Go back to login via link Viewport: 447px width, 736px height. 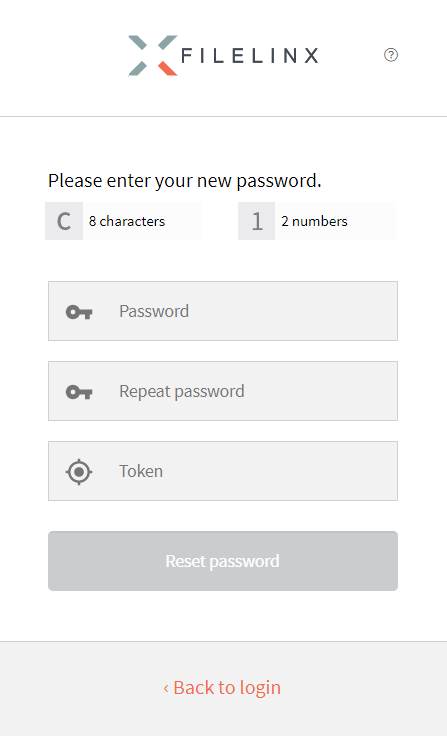(x=222, y=688)
